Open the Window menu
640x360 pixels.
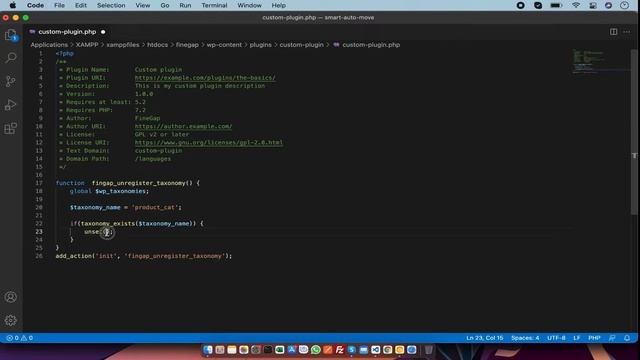click(249, 5)
